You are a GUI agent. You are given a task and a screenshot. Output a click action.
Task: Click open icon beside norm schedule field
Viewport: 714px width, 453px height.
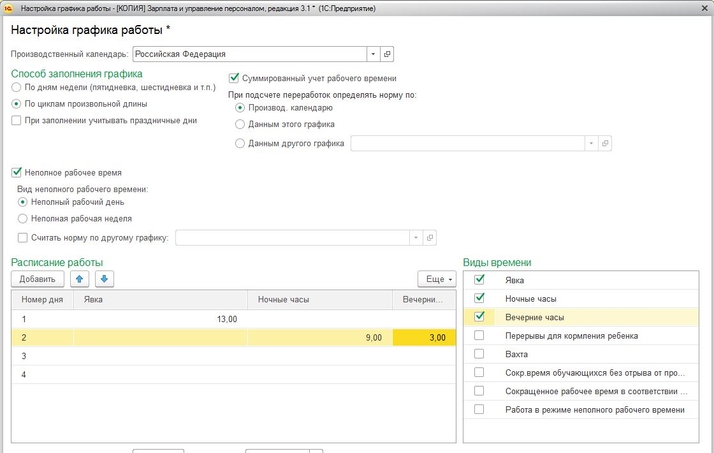click(x=430, y=238)
